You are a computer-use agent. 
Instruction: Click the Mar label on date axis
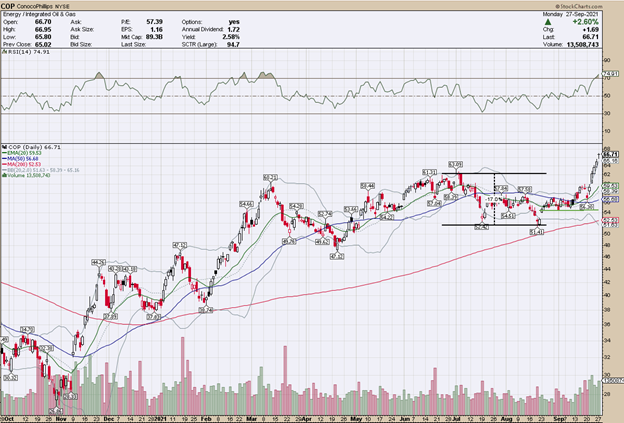[252, 419]
